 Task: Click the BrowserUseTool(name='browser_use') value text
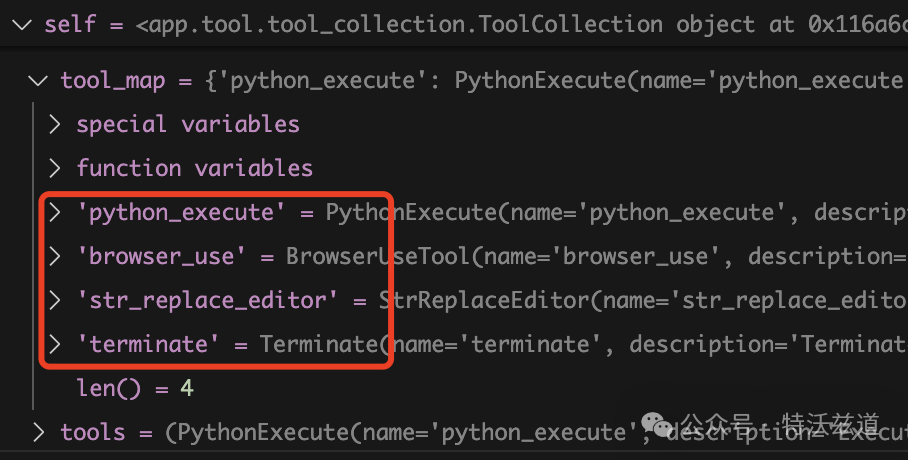[596, 256]
